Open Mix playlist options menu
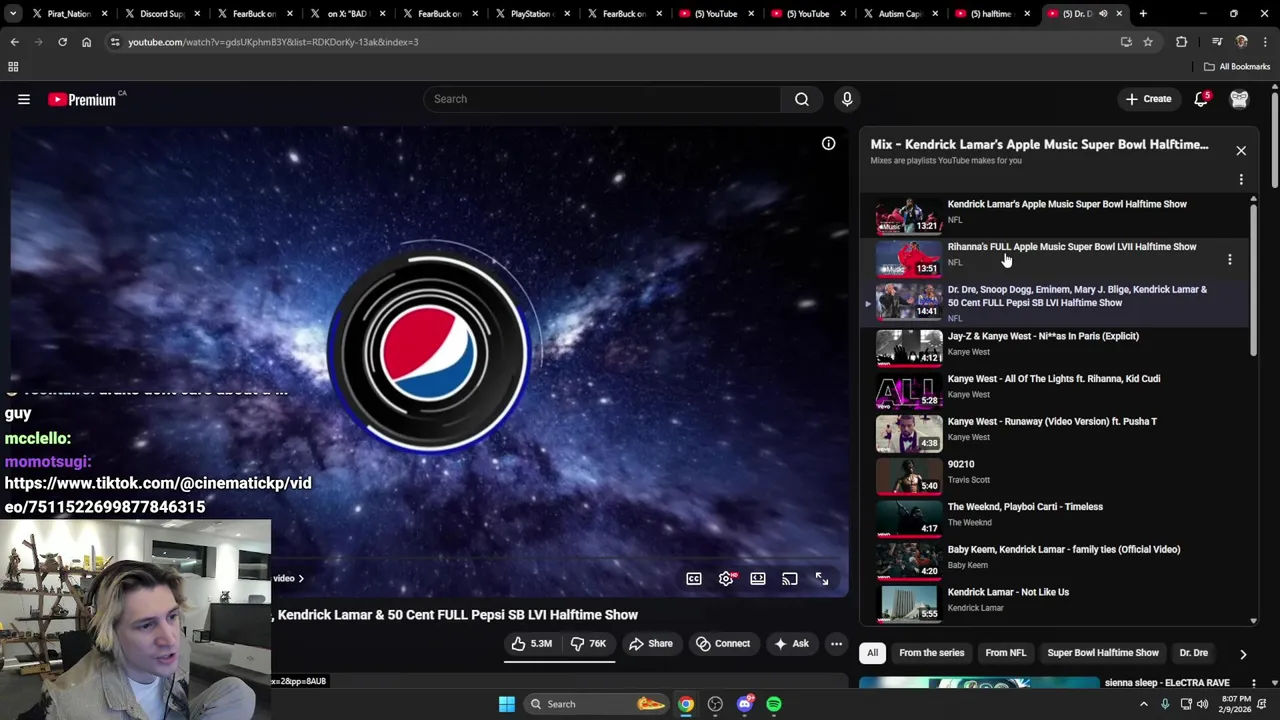The image size is (1280, 720). click(x=1241, y=180)
